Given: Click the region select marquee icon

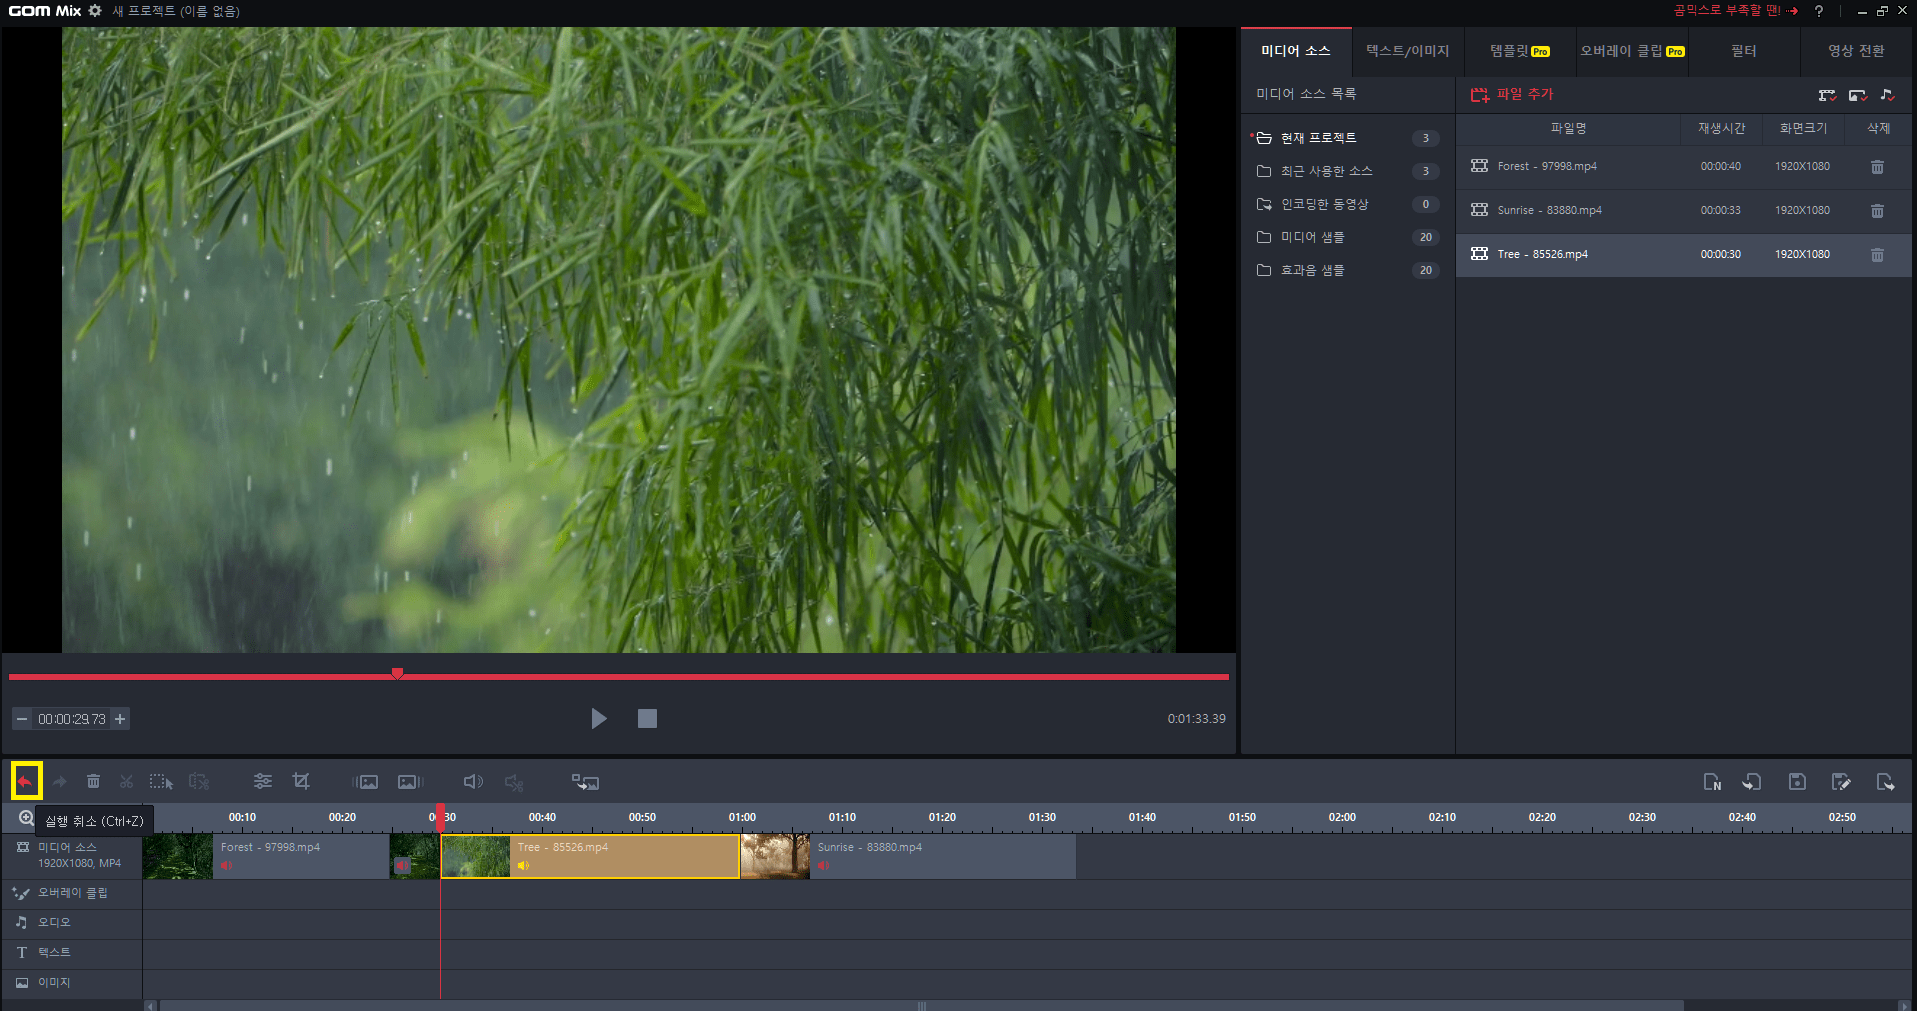Looking at the screenshot, I should click(x=161, y=781).
